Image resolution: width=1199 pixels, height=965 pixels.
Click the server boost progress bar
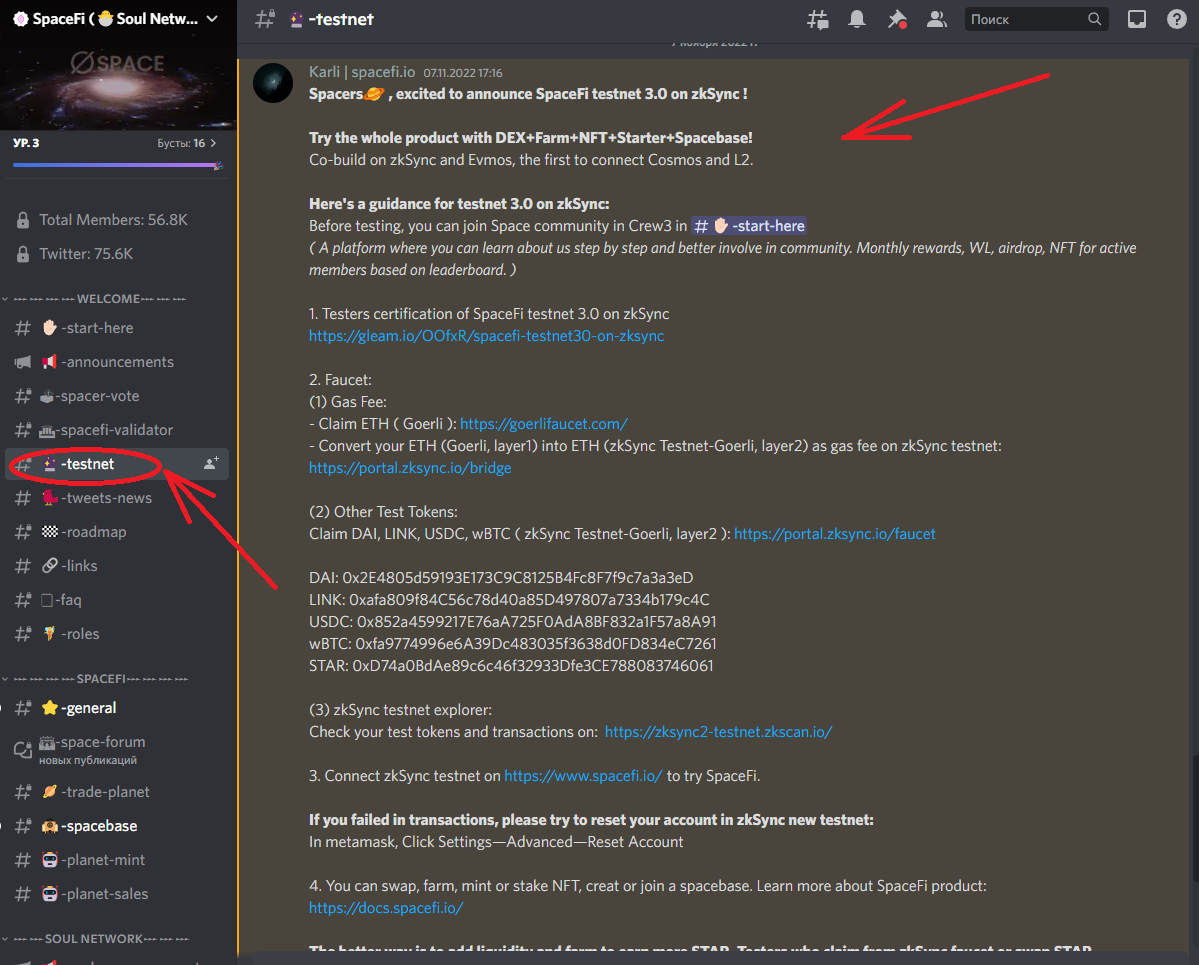pyautogui.click(x=117, y=165)
